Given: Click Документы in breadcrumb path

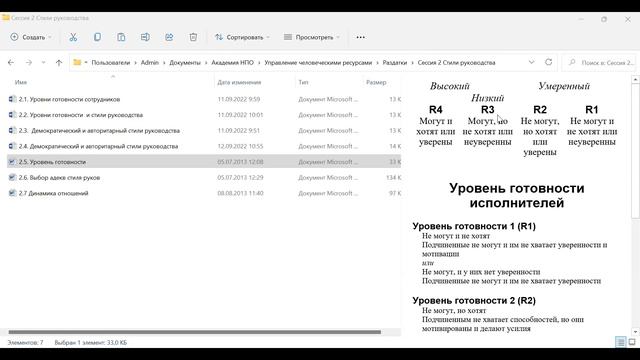Looking at the screenshot, I should pos(185,62).
